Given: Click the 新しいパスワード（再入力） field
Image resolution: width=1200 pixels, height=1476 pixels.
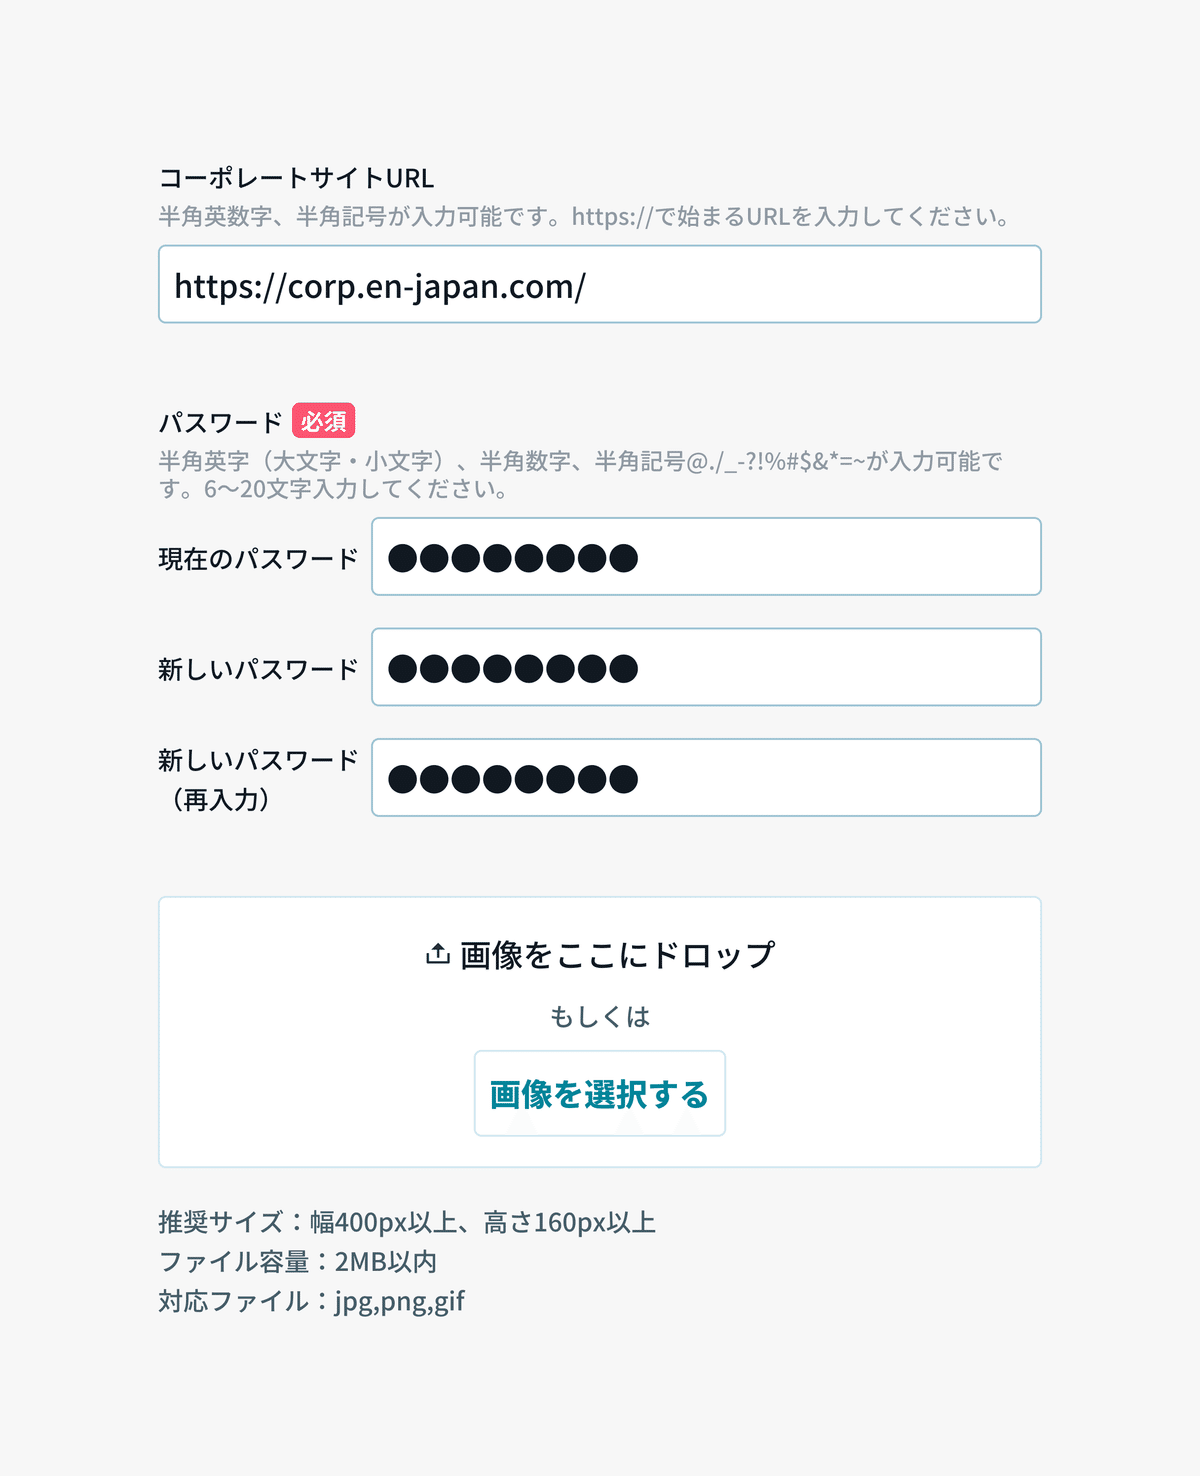Looking at the screenshot, I should point(706,777).
